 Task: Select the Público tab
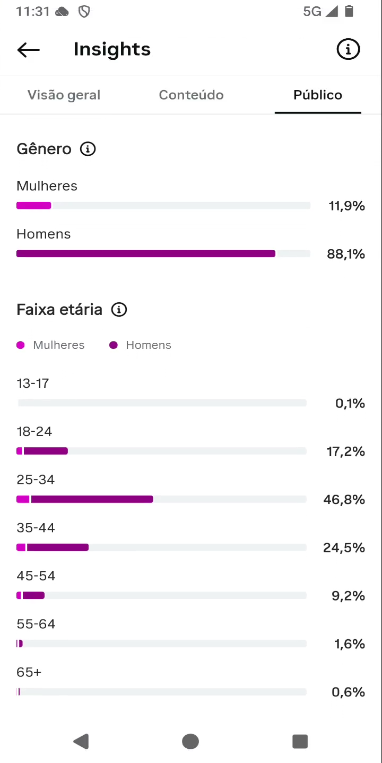tap(318, 95)
